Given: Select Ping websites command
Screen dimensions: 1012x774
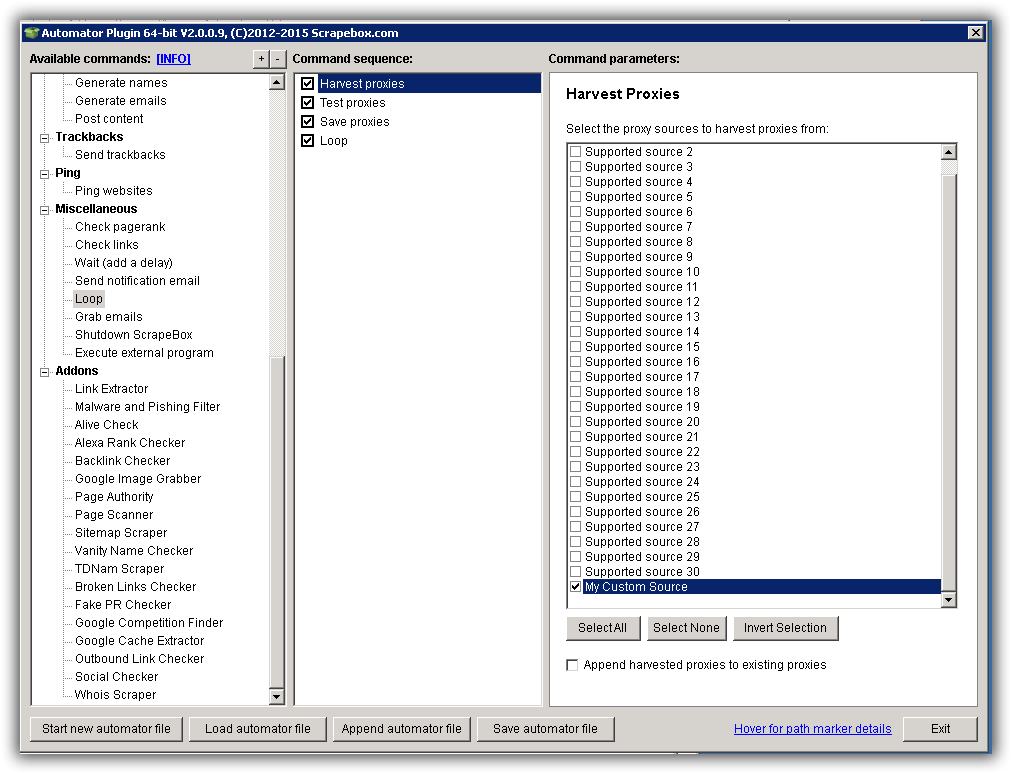Looking at the screenshot, I should coord(114,191).
